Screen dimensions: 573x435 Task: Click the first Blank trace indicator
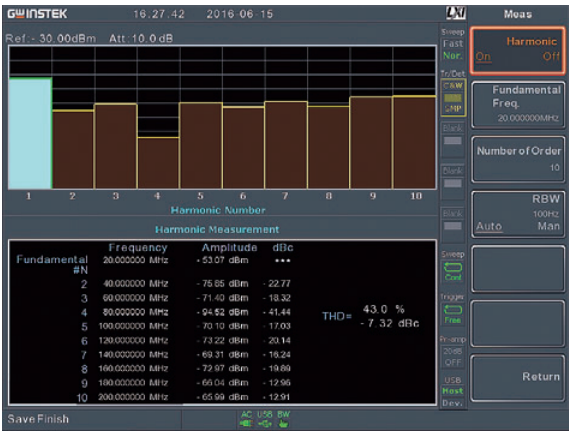[x=453, y=140]
